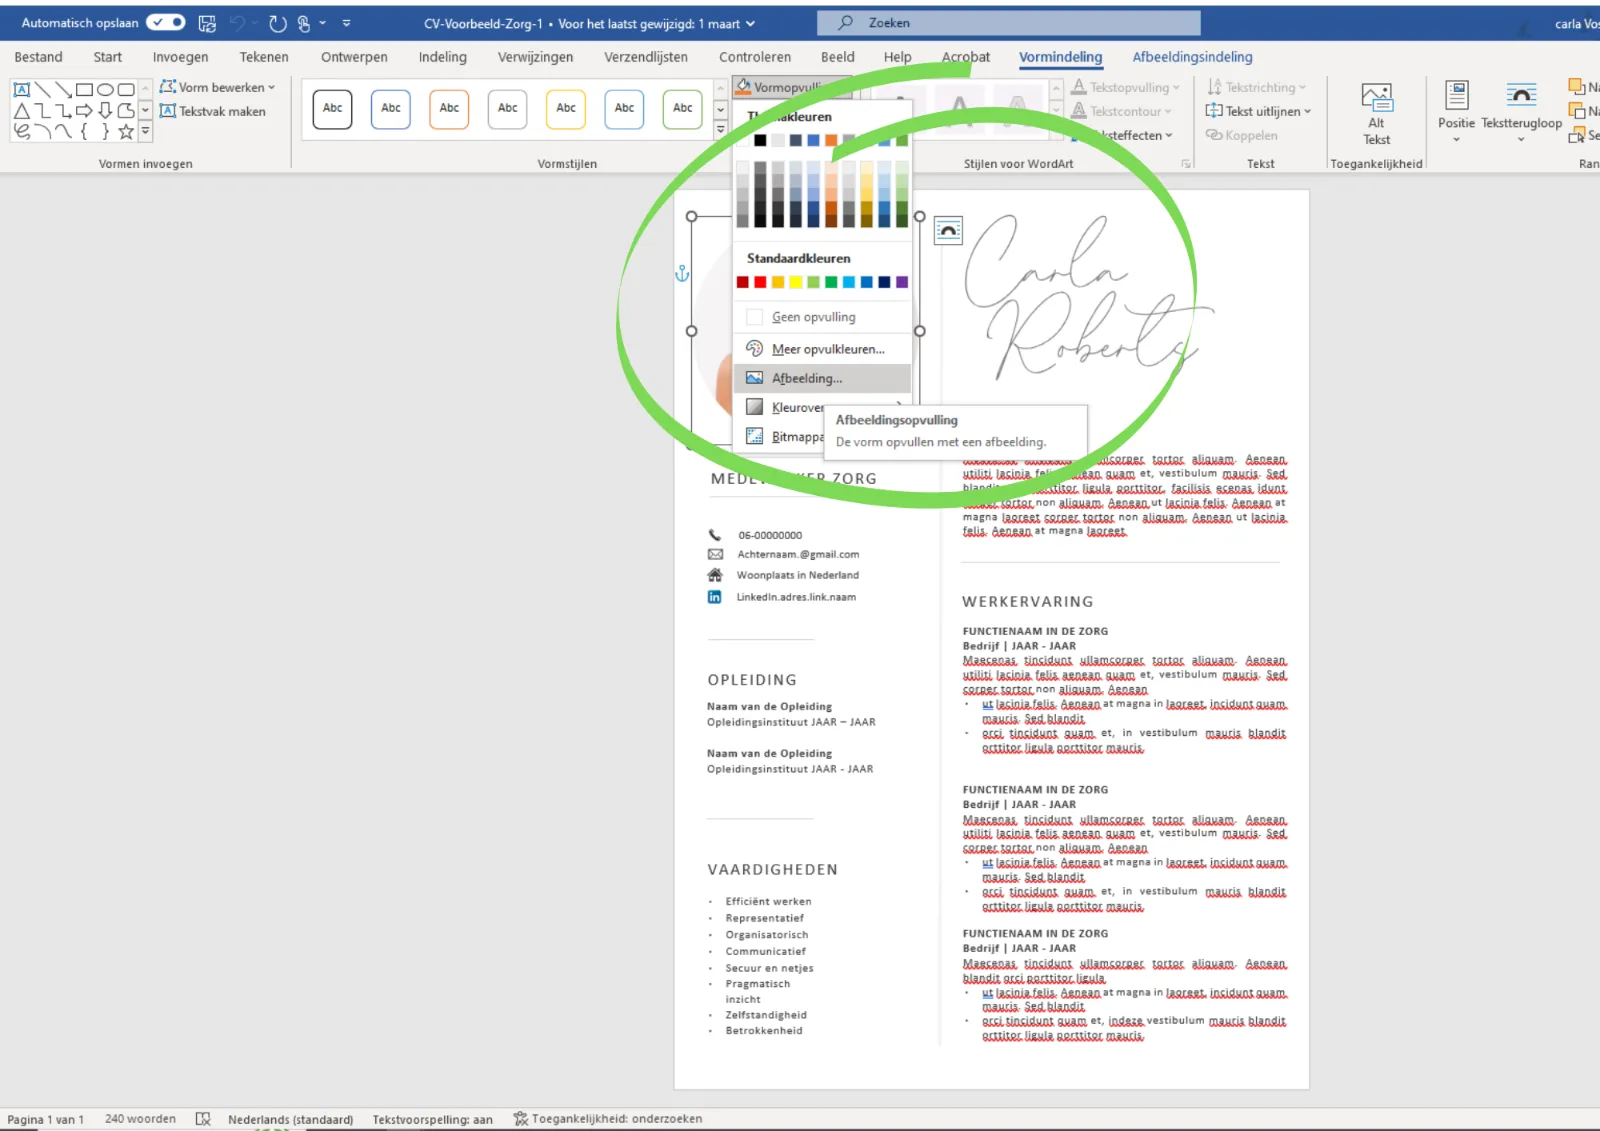The image size is (1600, 1131).
Task: Click the spelling check icon in status bar
Action: pyautogui.click(x=204, y=1118)
